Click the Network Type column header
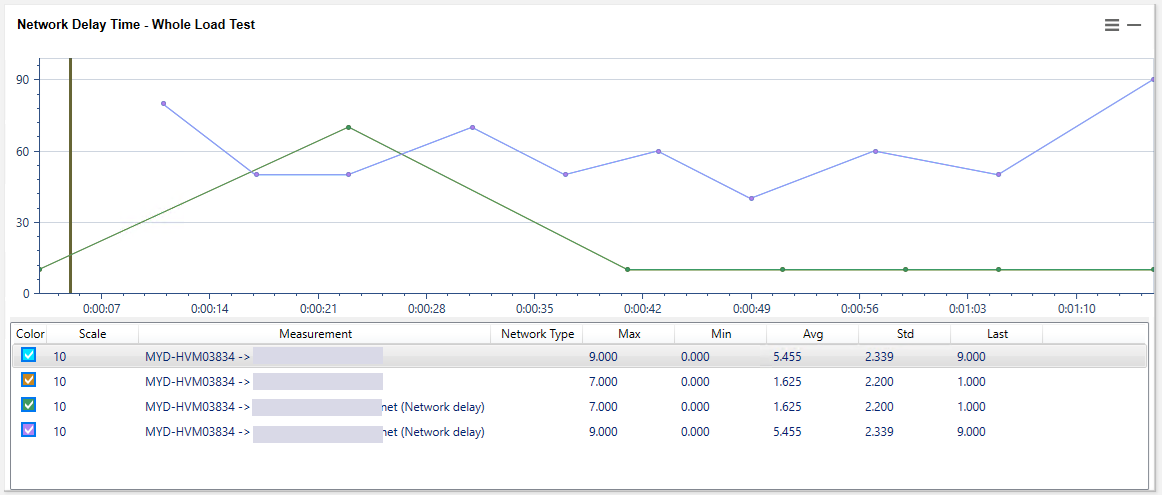The image size is (1162, 495). [537, 334]
